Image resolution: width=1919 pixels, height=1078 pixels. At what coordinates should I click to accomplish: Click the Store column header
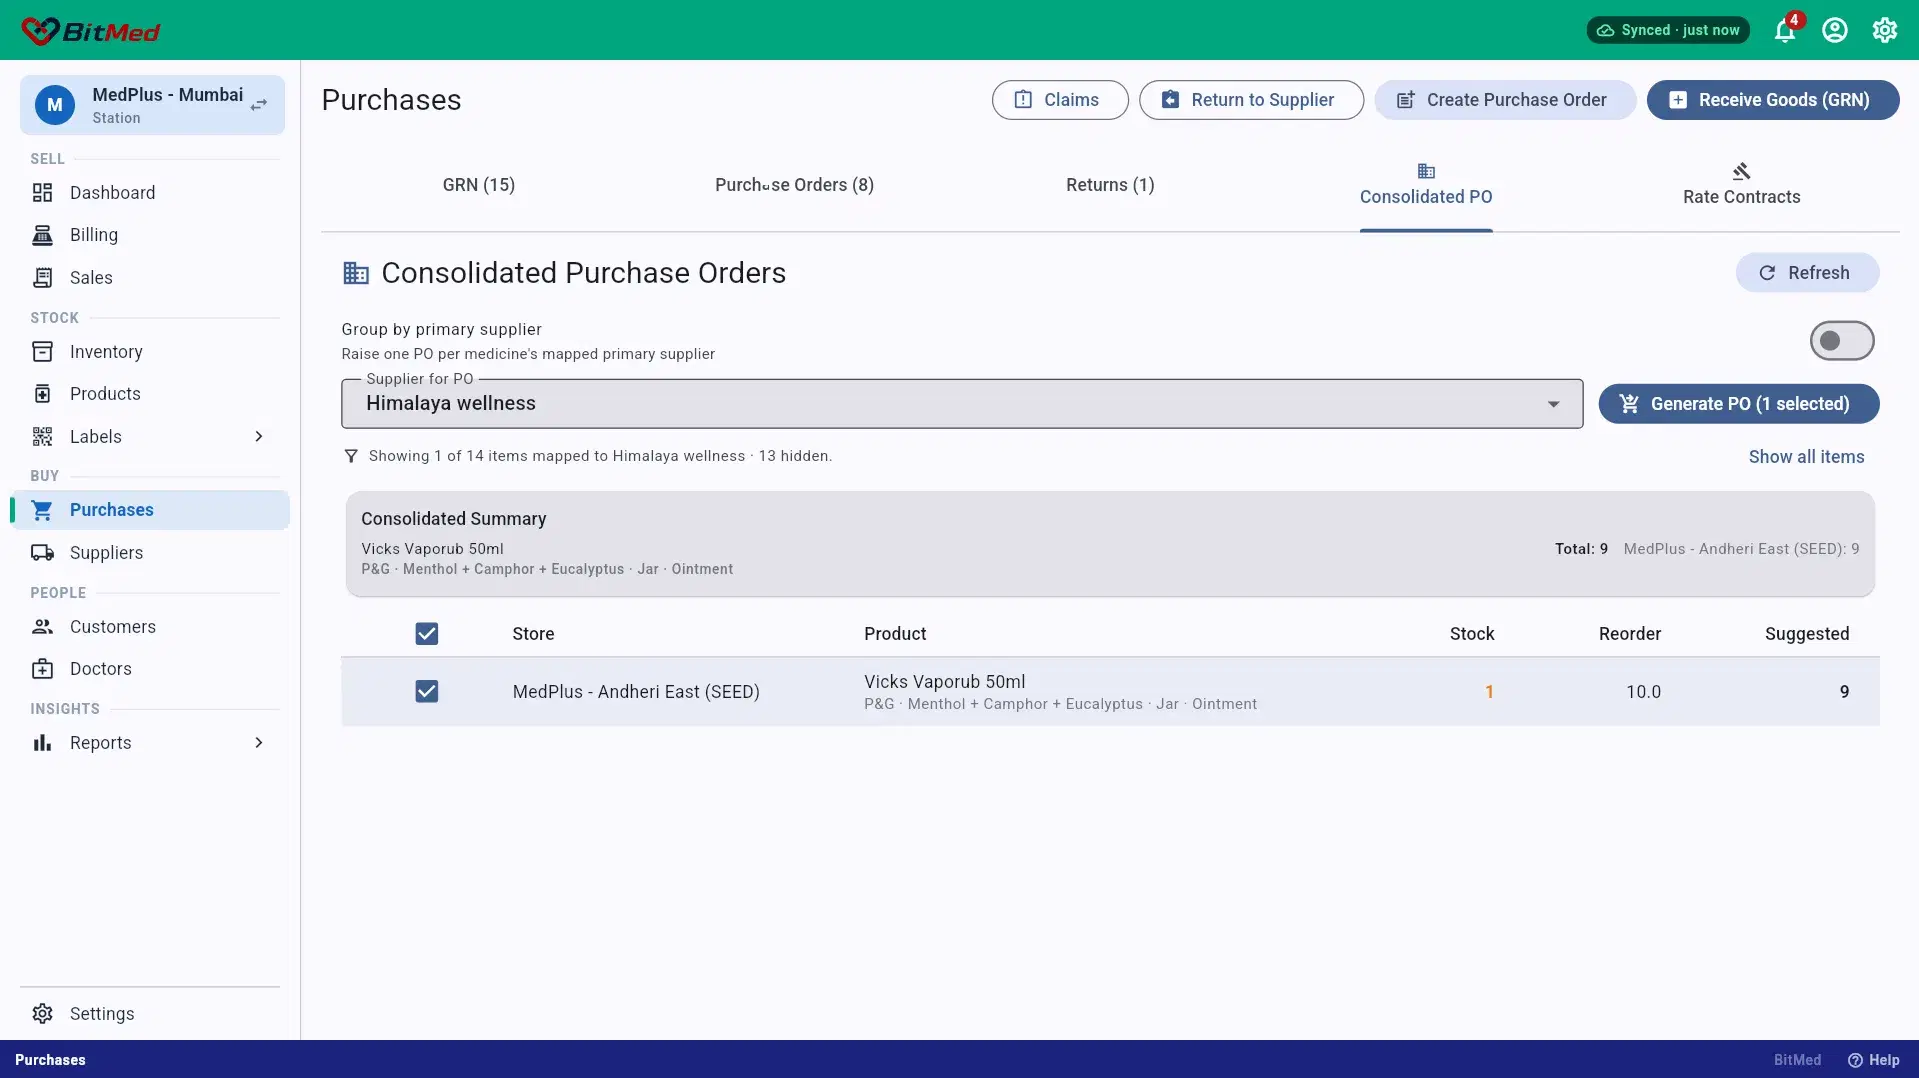(533, 634)
